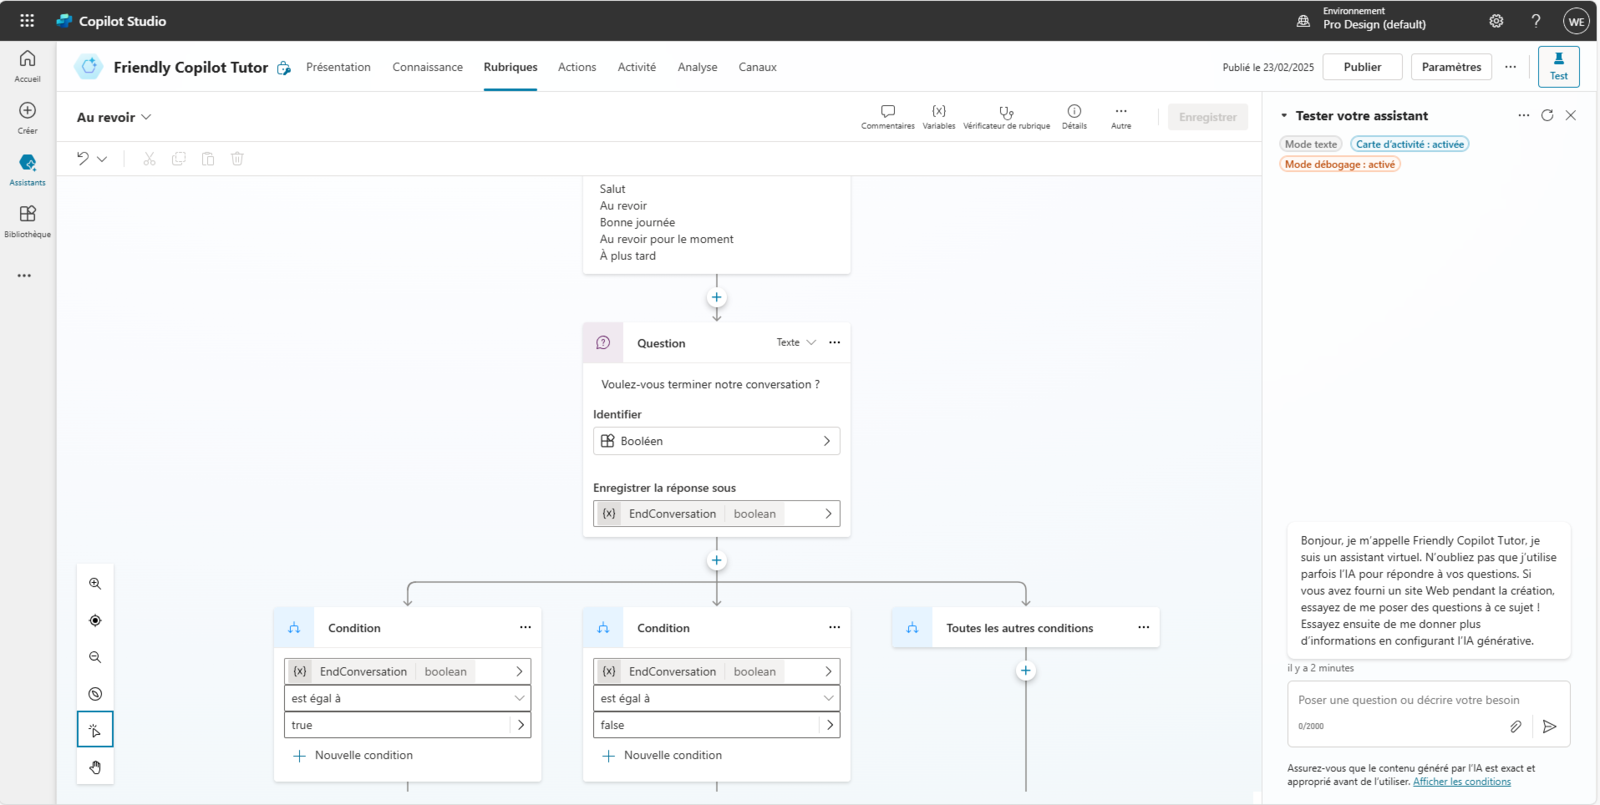1600x805 pixels.
Task: Expand the true value selector
Action: click(x=521, y=725)
